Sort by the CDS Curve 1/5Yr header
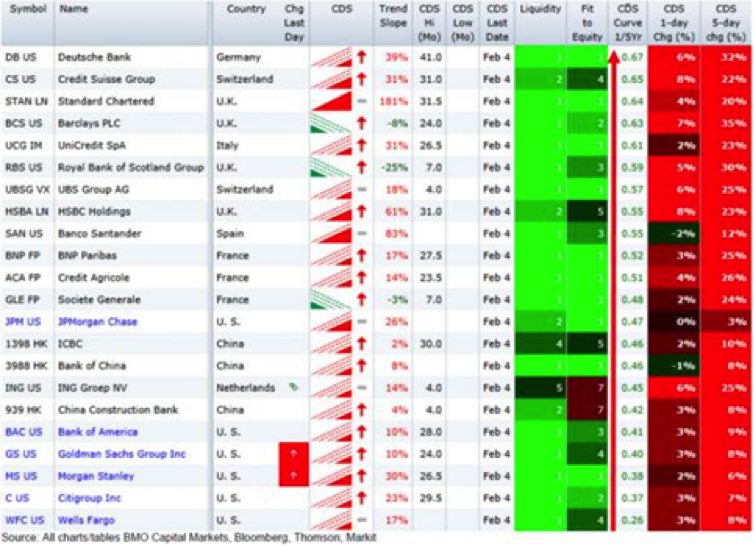754x546 pixels. pyautogui.click(x=628, y=23)
